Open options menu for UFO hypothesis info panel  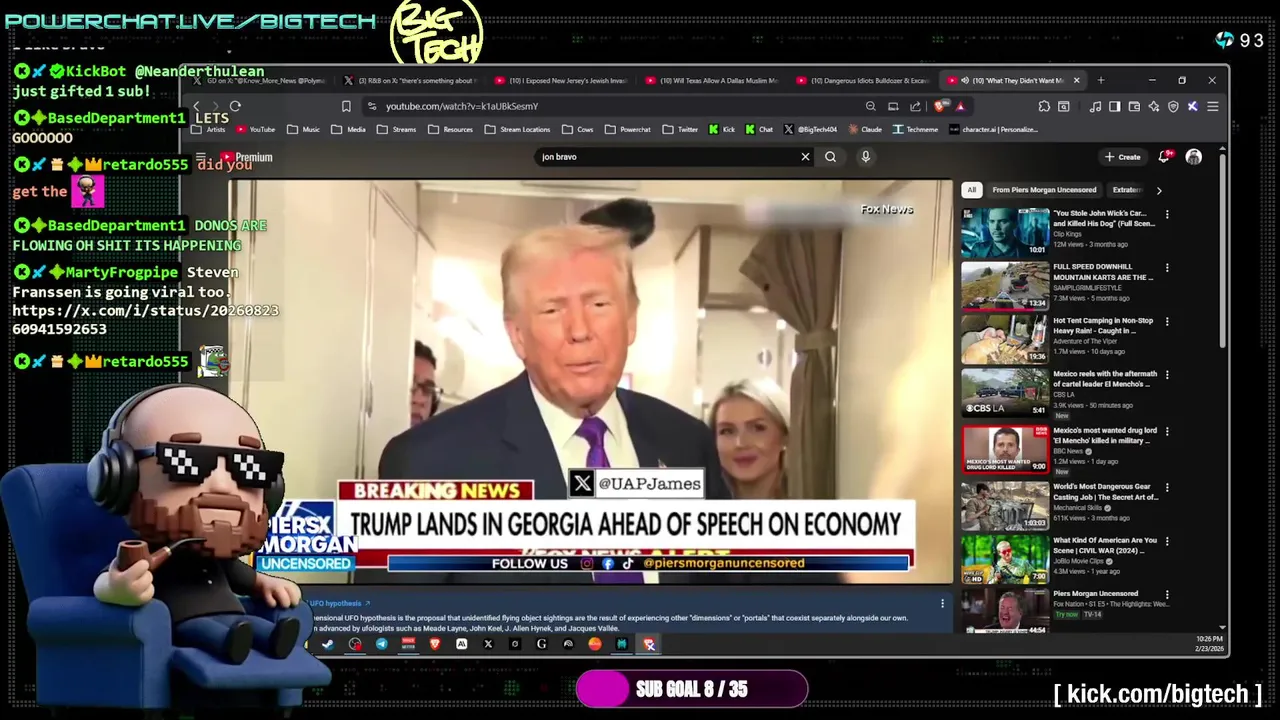click(942, 604)
